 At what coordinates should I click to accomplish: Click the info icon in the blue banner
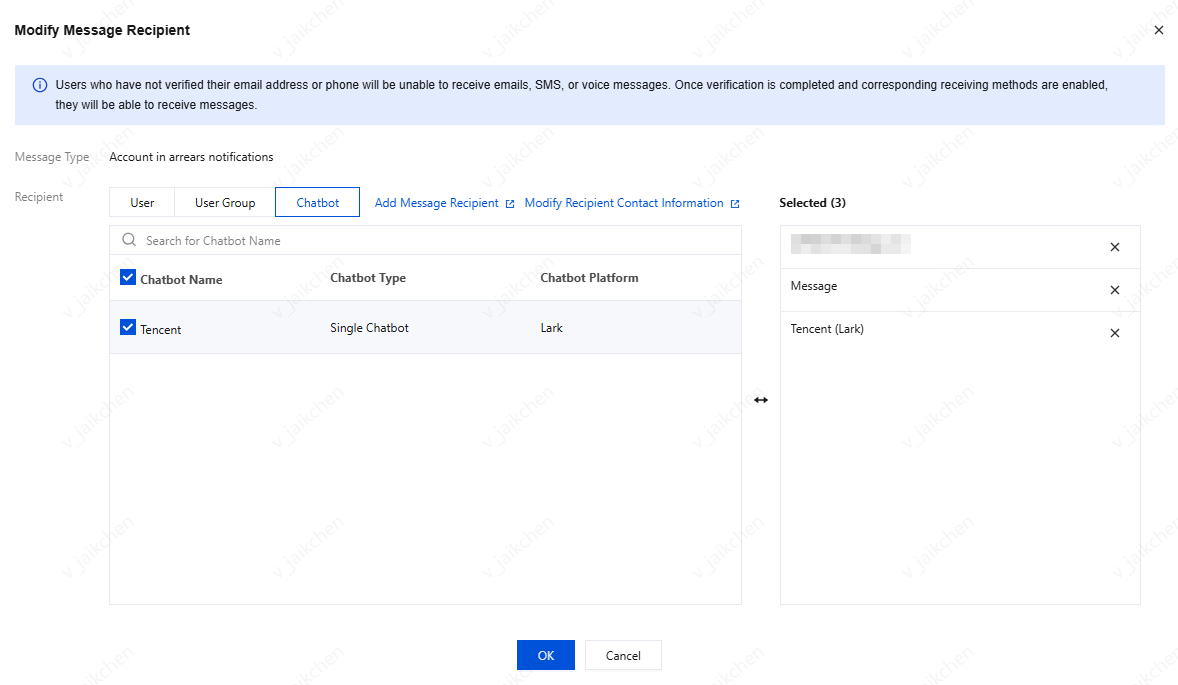(40, 85)
